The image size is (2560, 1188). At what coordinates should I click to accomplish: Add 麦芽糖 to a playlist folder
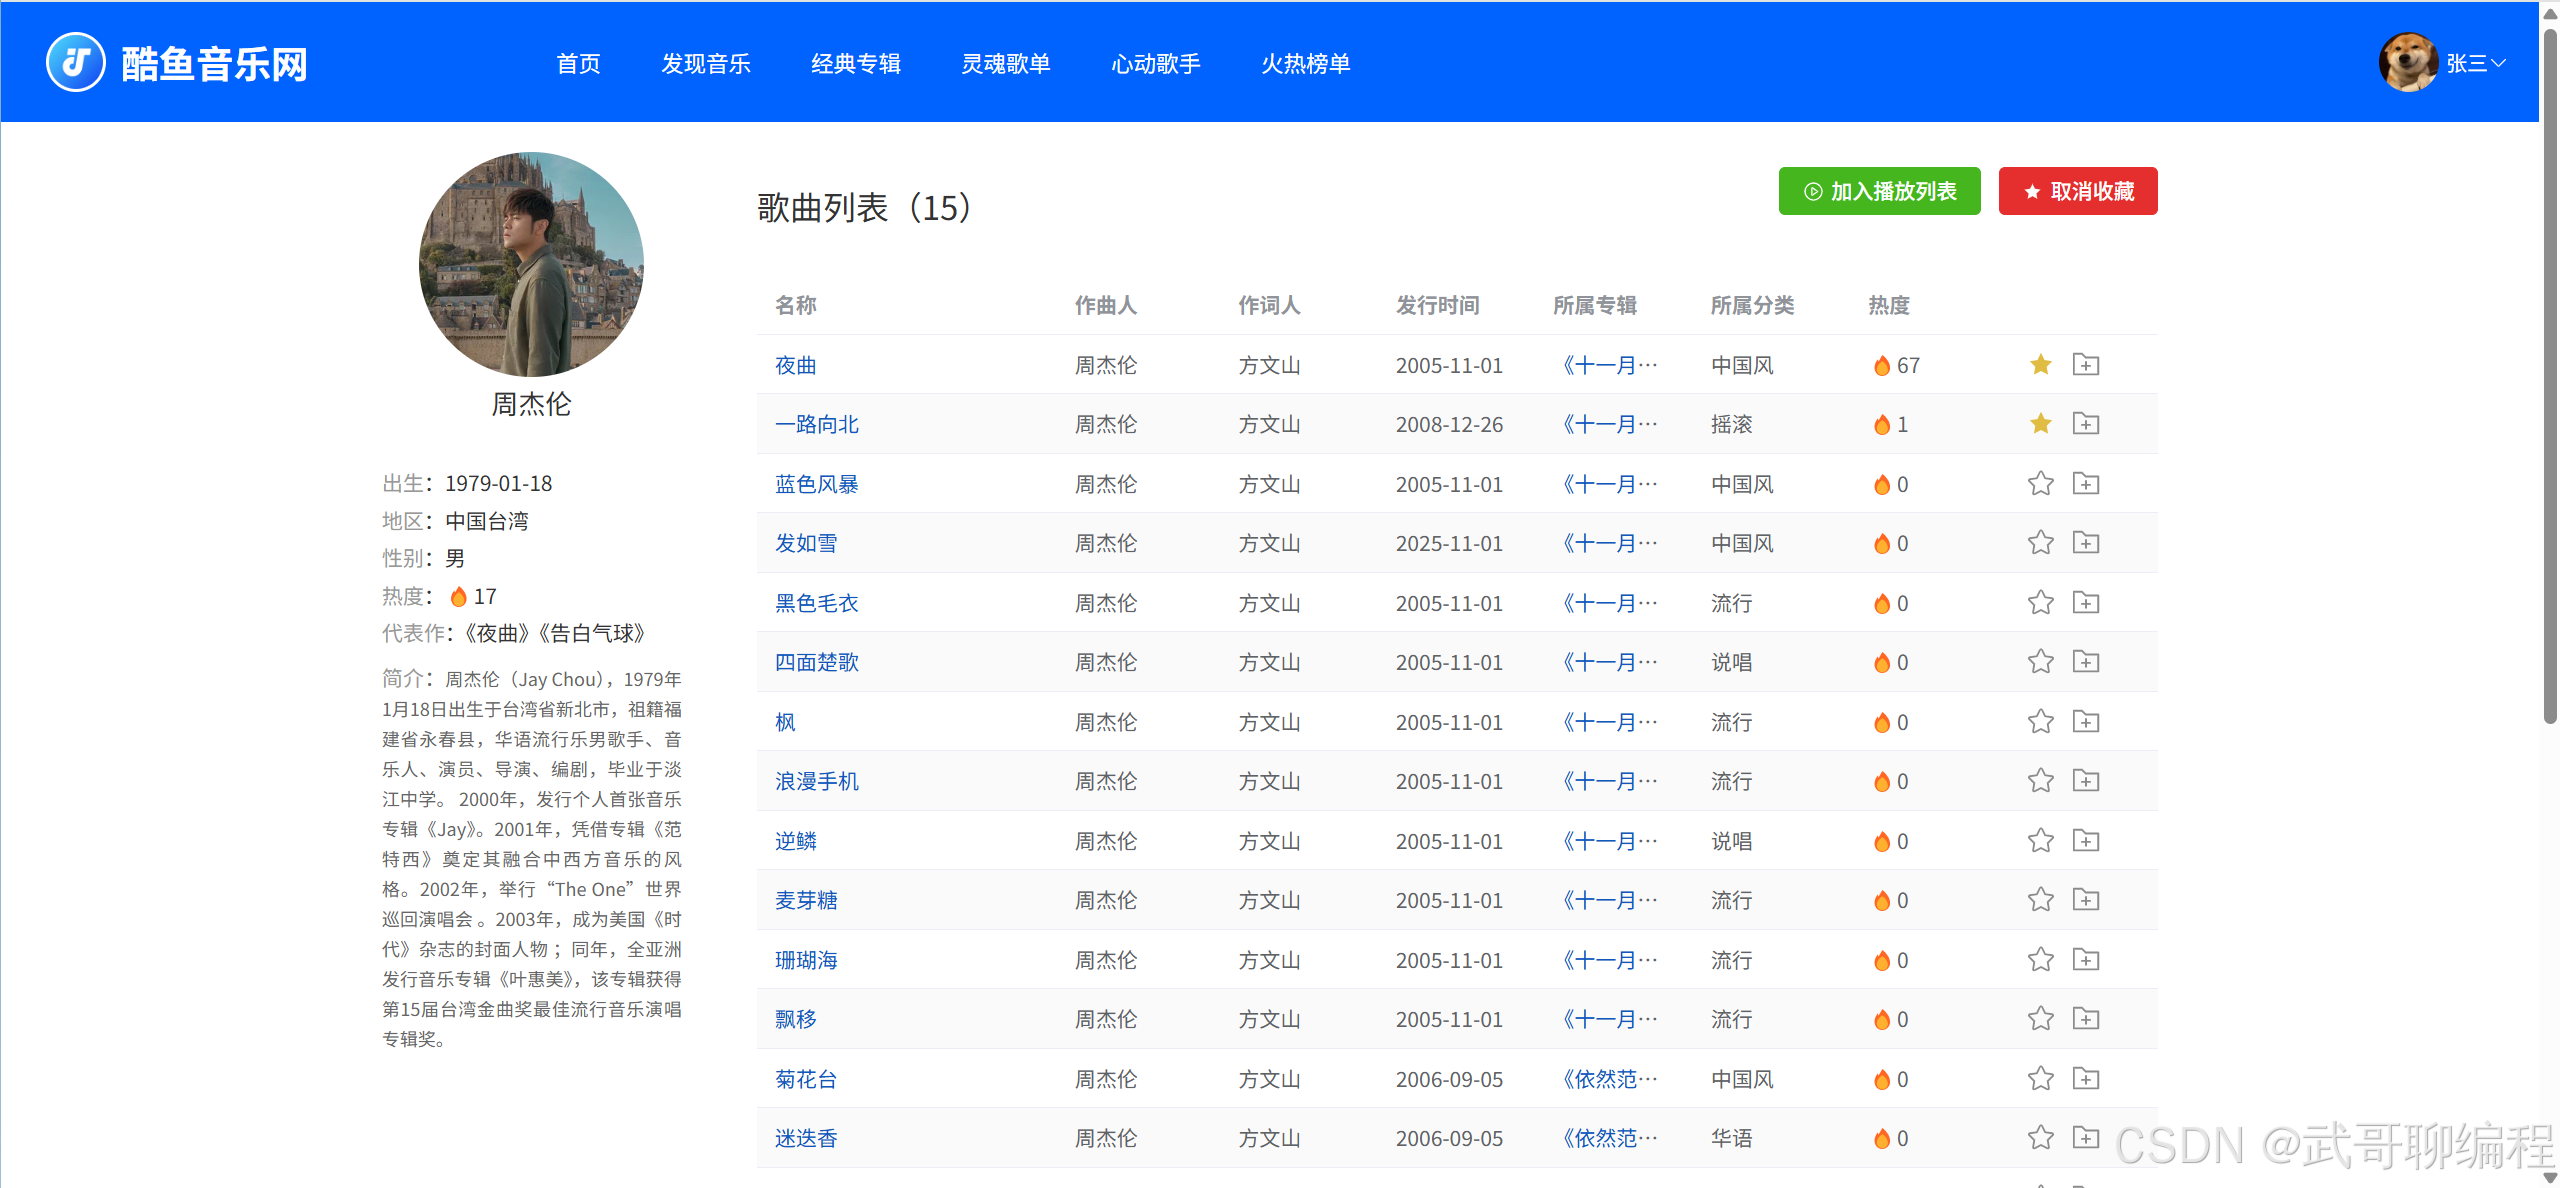pyautogui.click(x=2085, y=900)
